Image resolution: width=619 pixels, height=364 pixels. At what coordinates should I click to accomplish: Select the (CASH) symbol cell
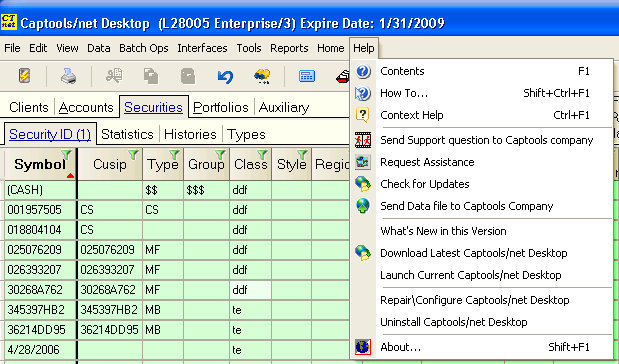40,190
